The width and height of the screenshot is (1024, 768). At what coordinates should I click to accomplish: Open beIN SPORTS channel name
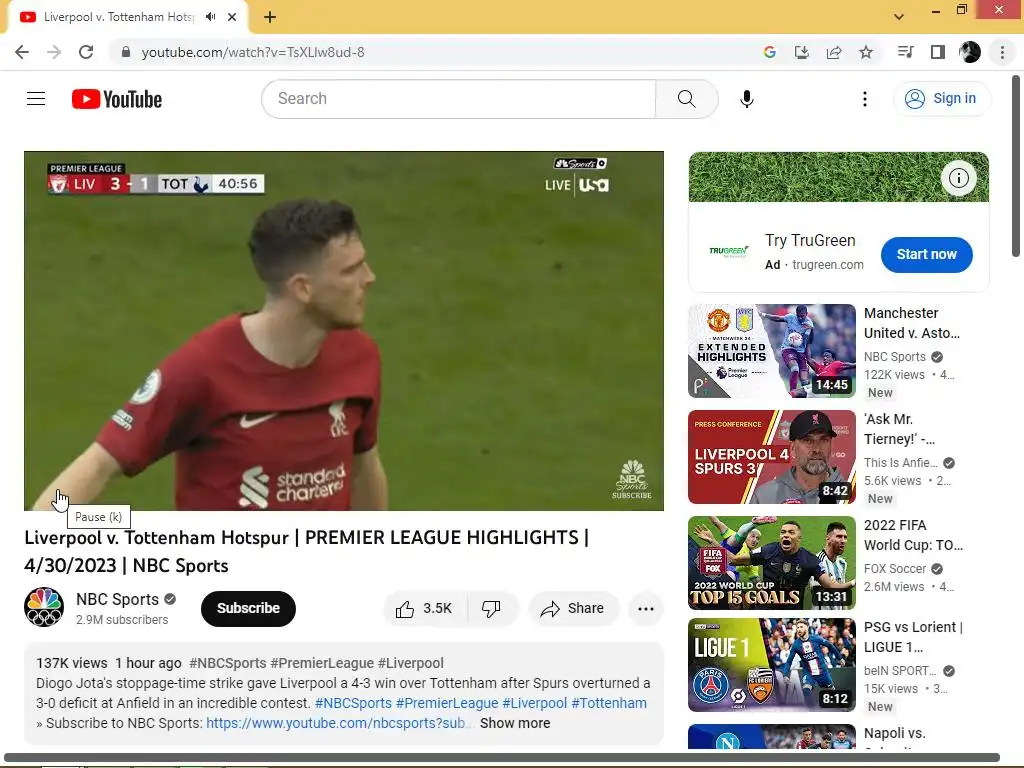coord(900,671)
